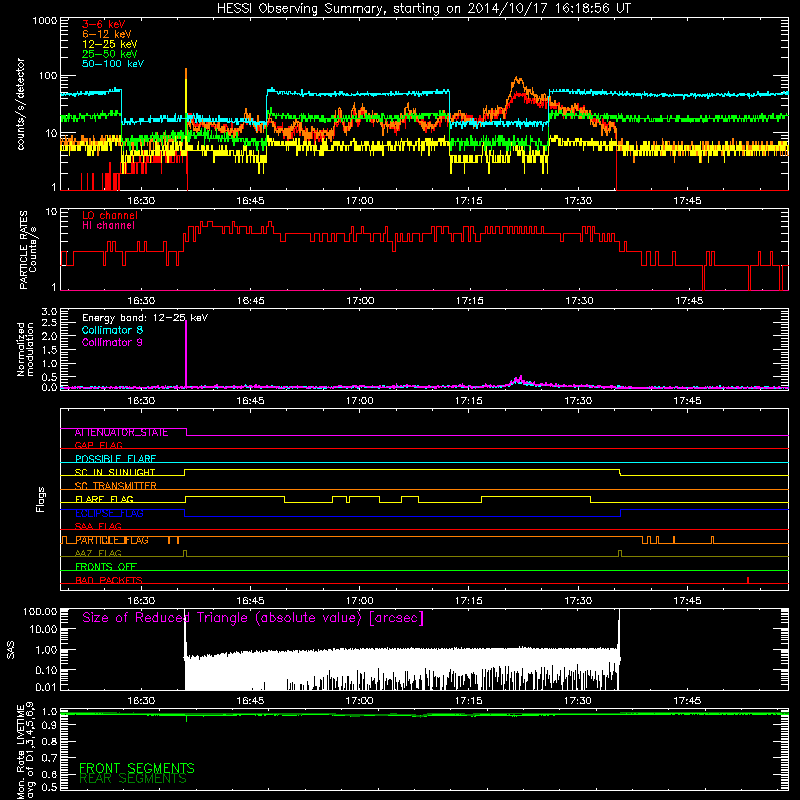The image size is (800, 800).
Task: Select the Collimator 9 legend label
Action: tap(112, 342)
